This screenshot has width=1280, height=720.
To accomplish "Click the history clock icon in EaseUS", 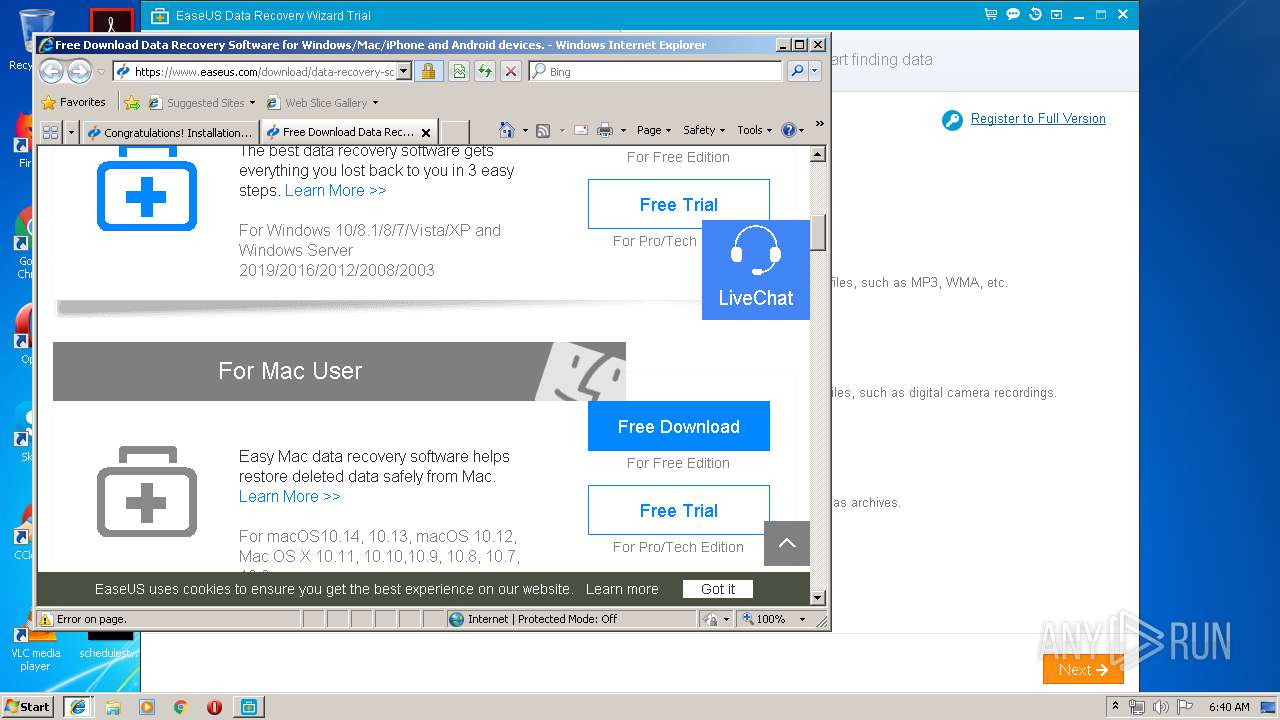I will point(1035,15).
